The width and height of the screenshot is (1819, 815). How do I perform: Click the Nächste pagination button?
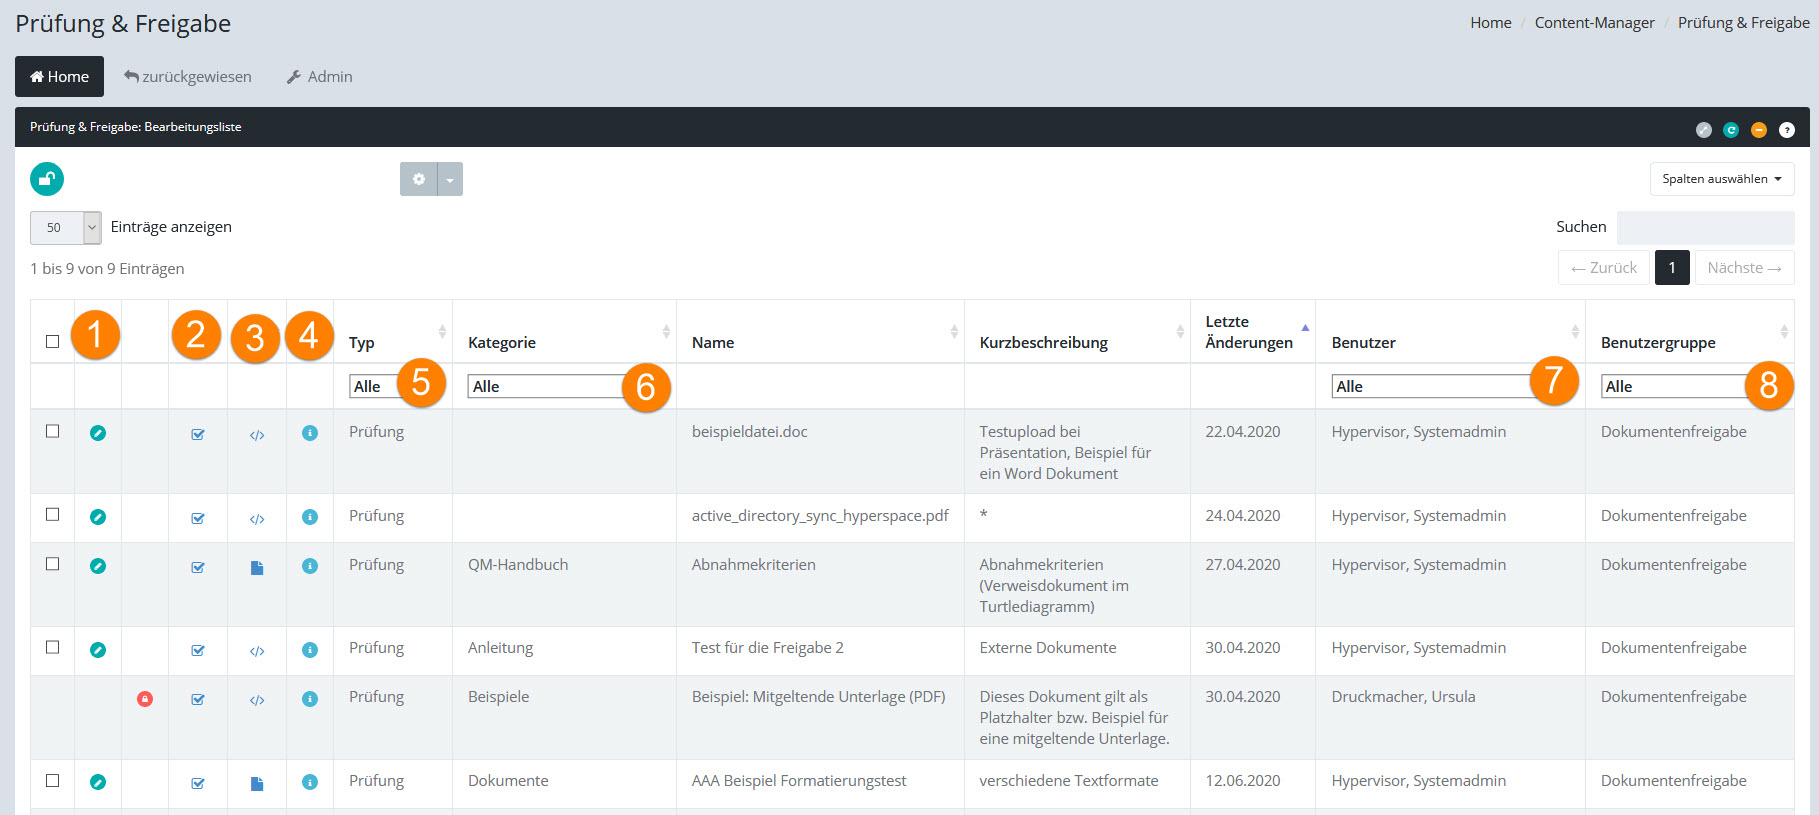click(1744, 268)
